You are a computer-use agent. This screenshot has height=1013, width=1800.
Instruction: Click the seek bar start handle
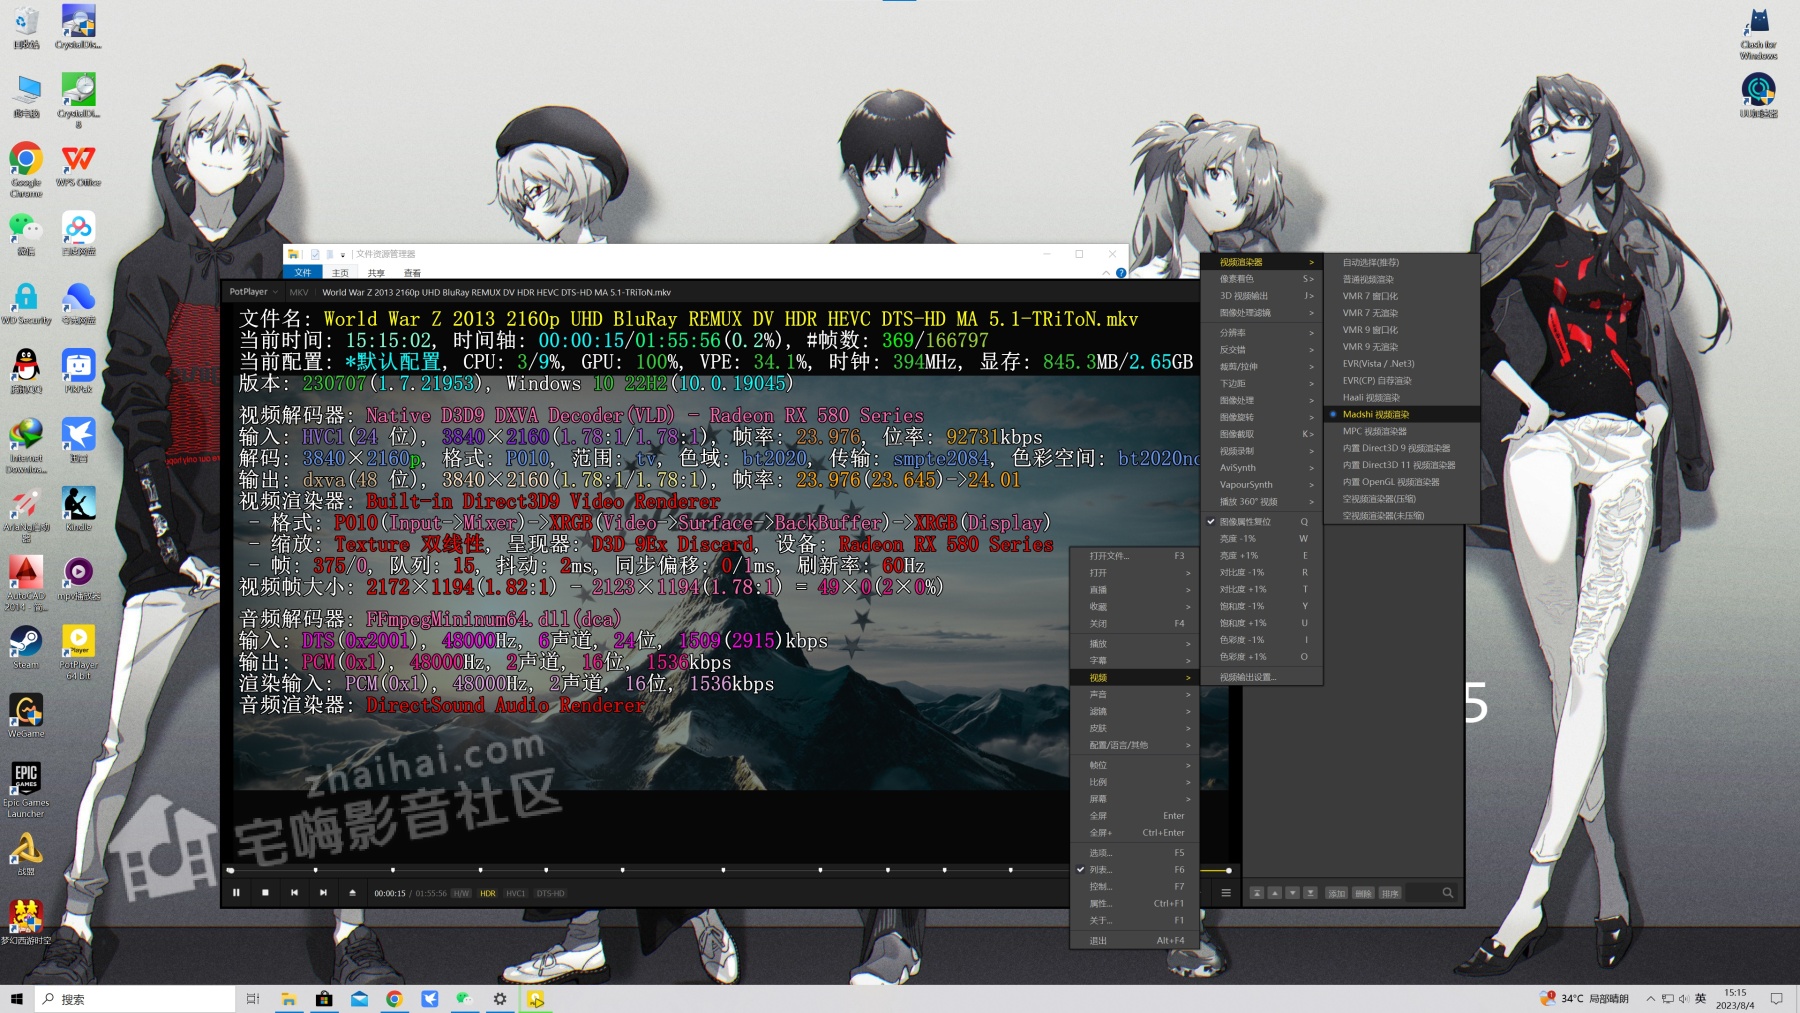pos(231,870)
